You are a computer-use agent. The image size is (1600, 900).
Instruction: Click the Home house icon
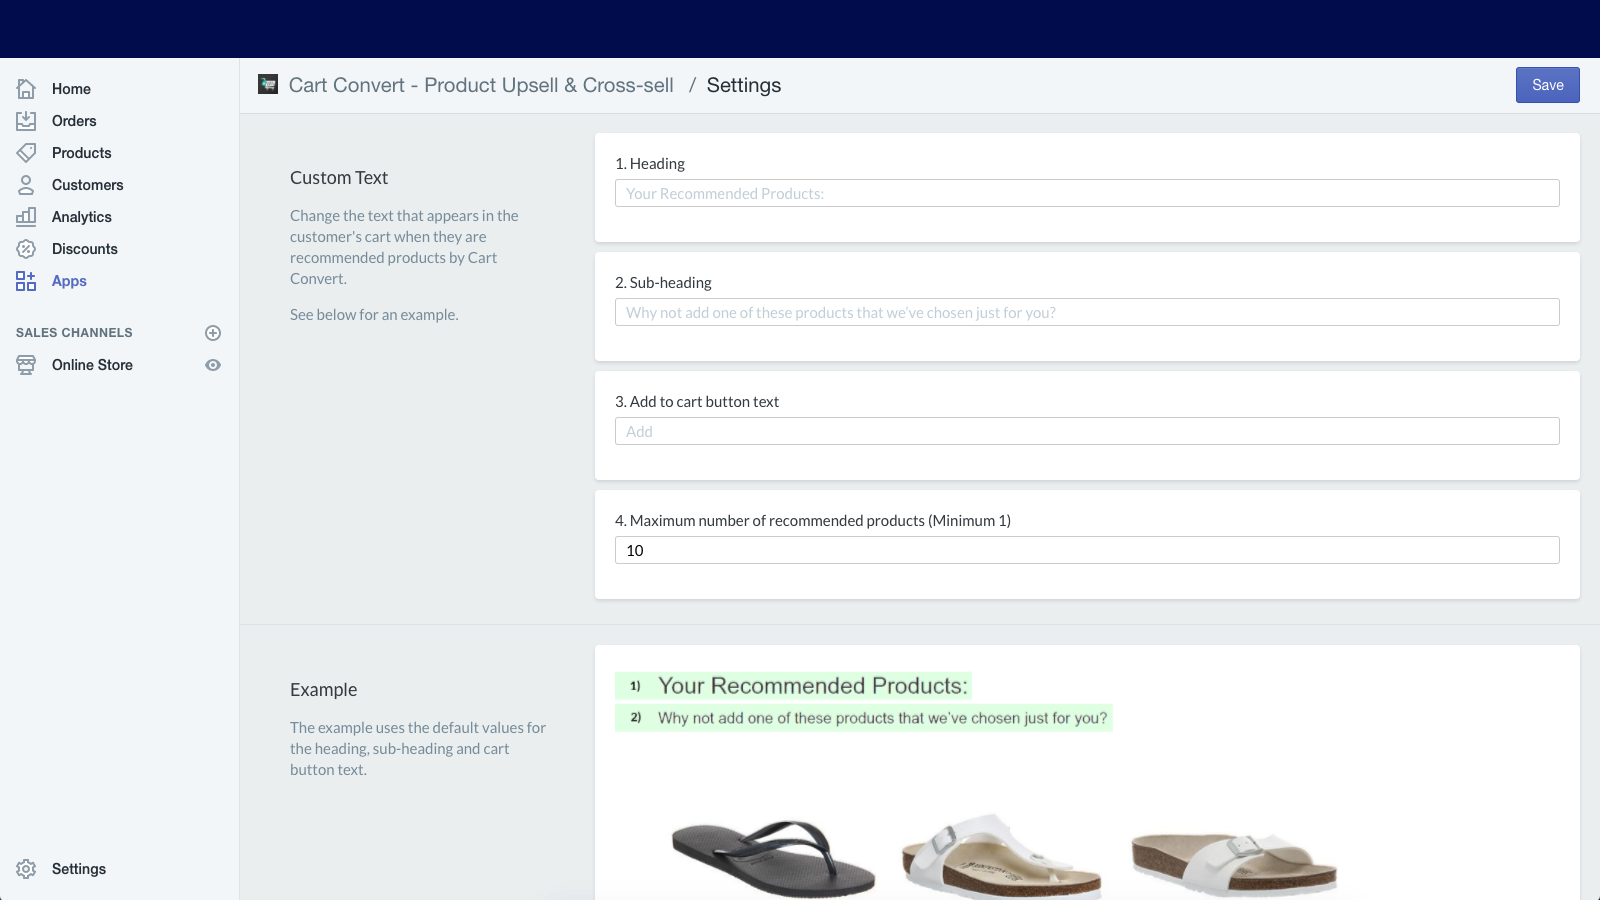(26, 89)
